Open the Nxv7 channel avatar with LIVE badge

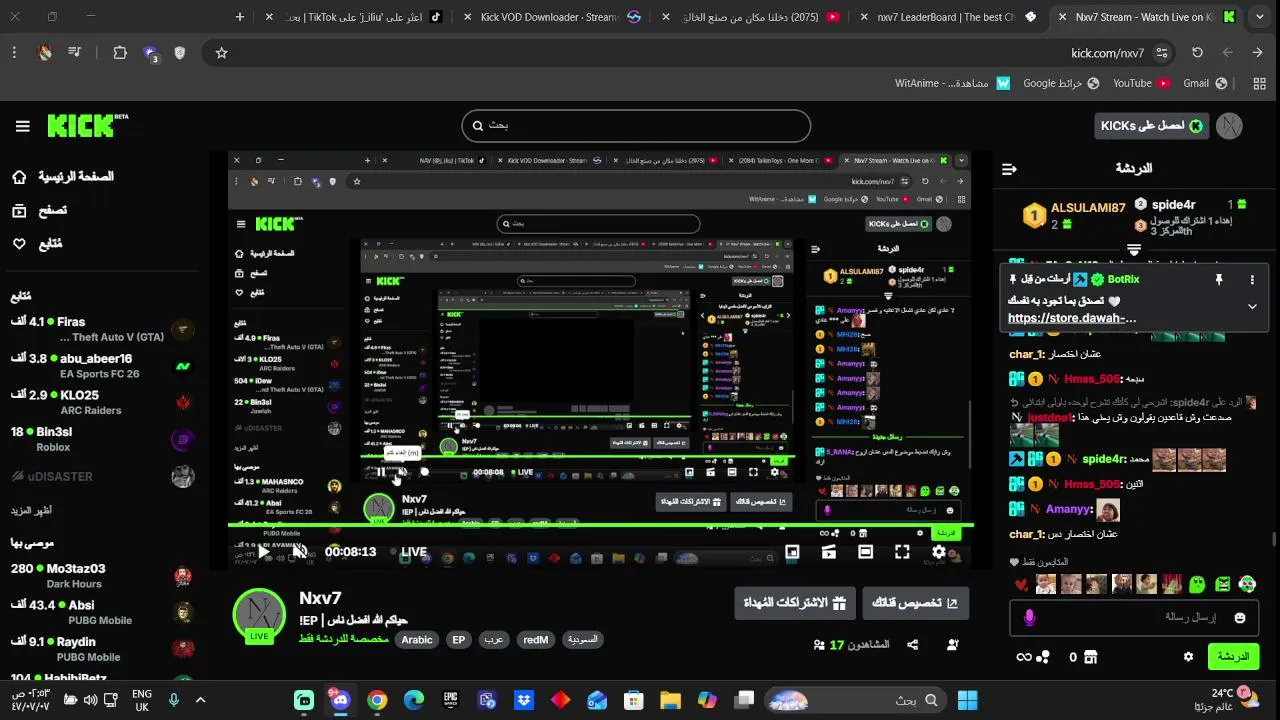tap(259, 616)
